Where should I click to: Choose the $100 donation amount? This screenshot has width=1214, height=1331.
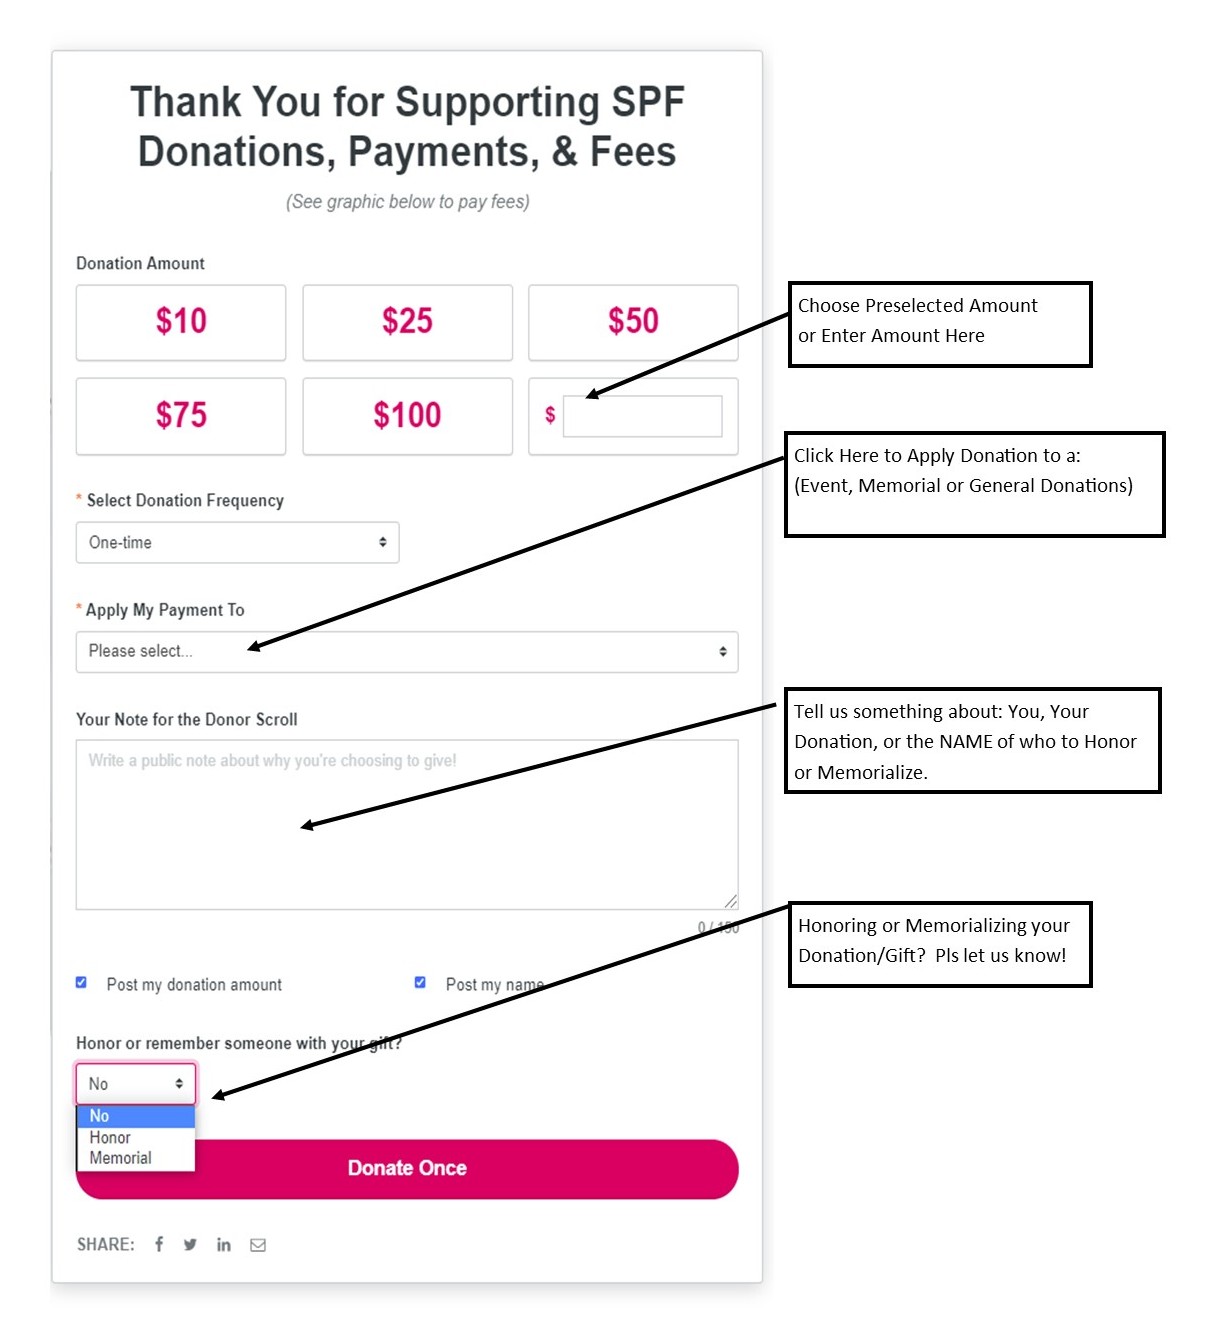coord(407,416)
